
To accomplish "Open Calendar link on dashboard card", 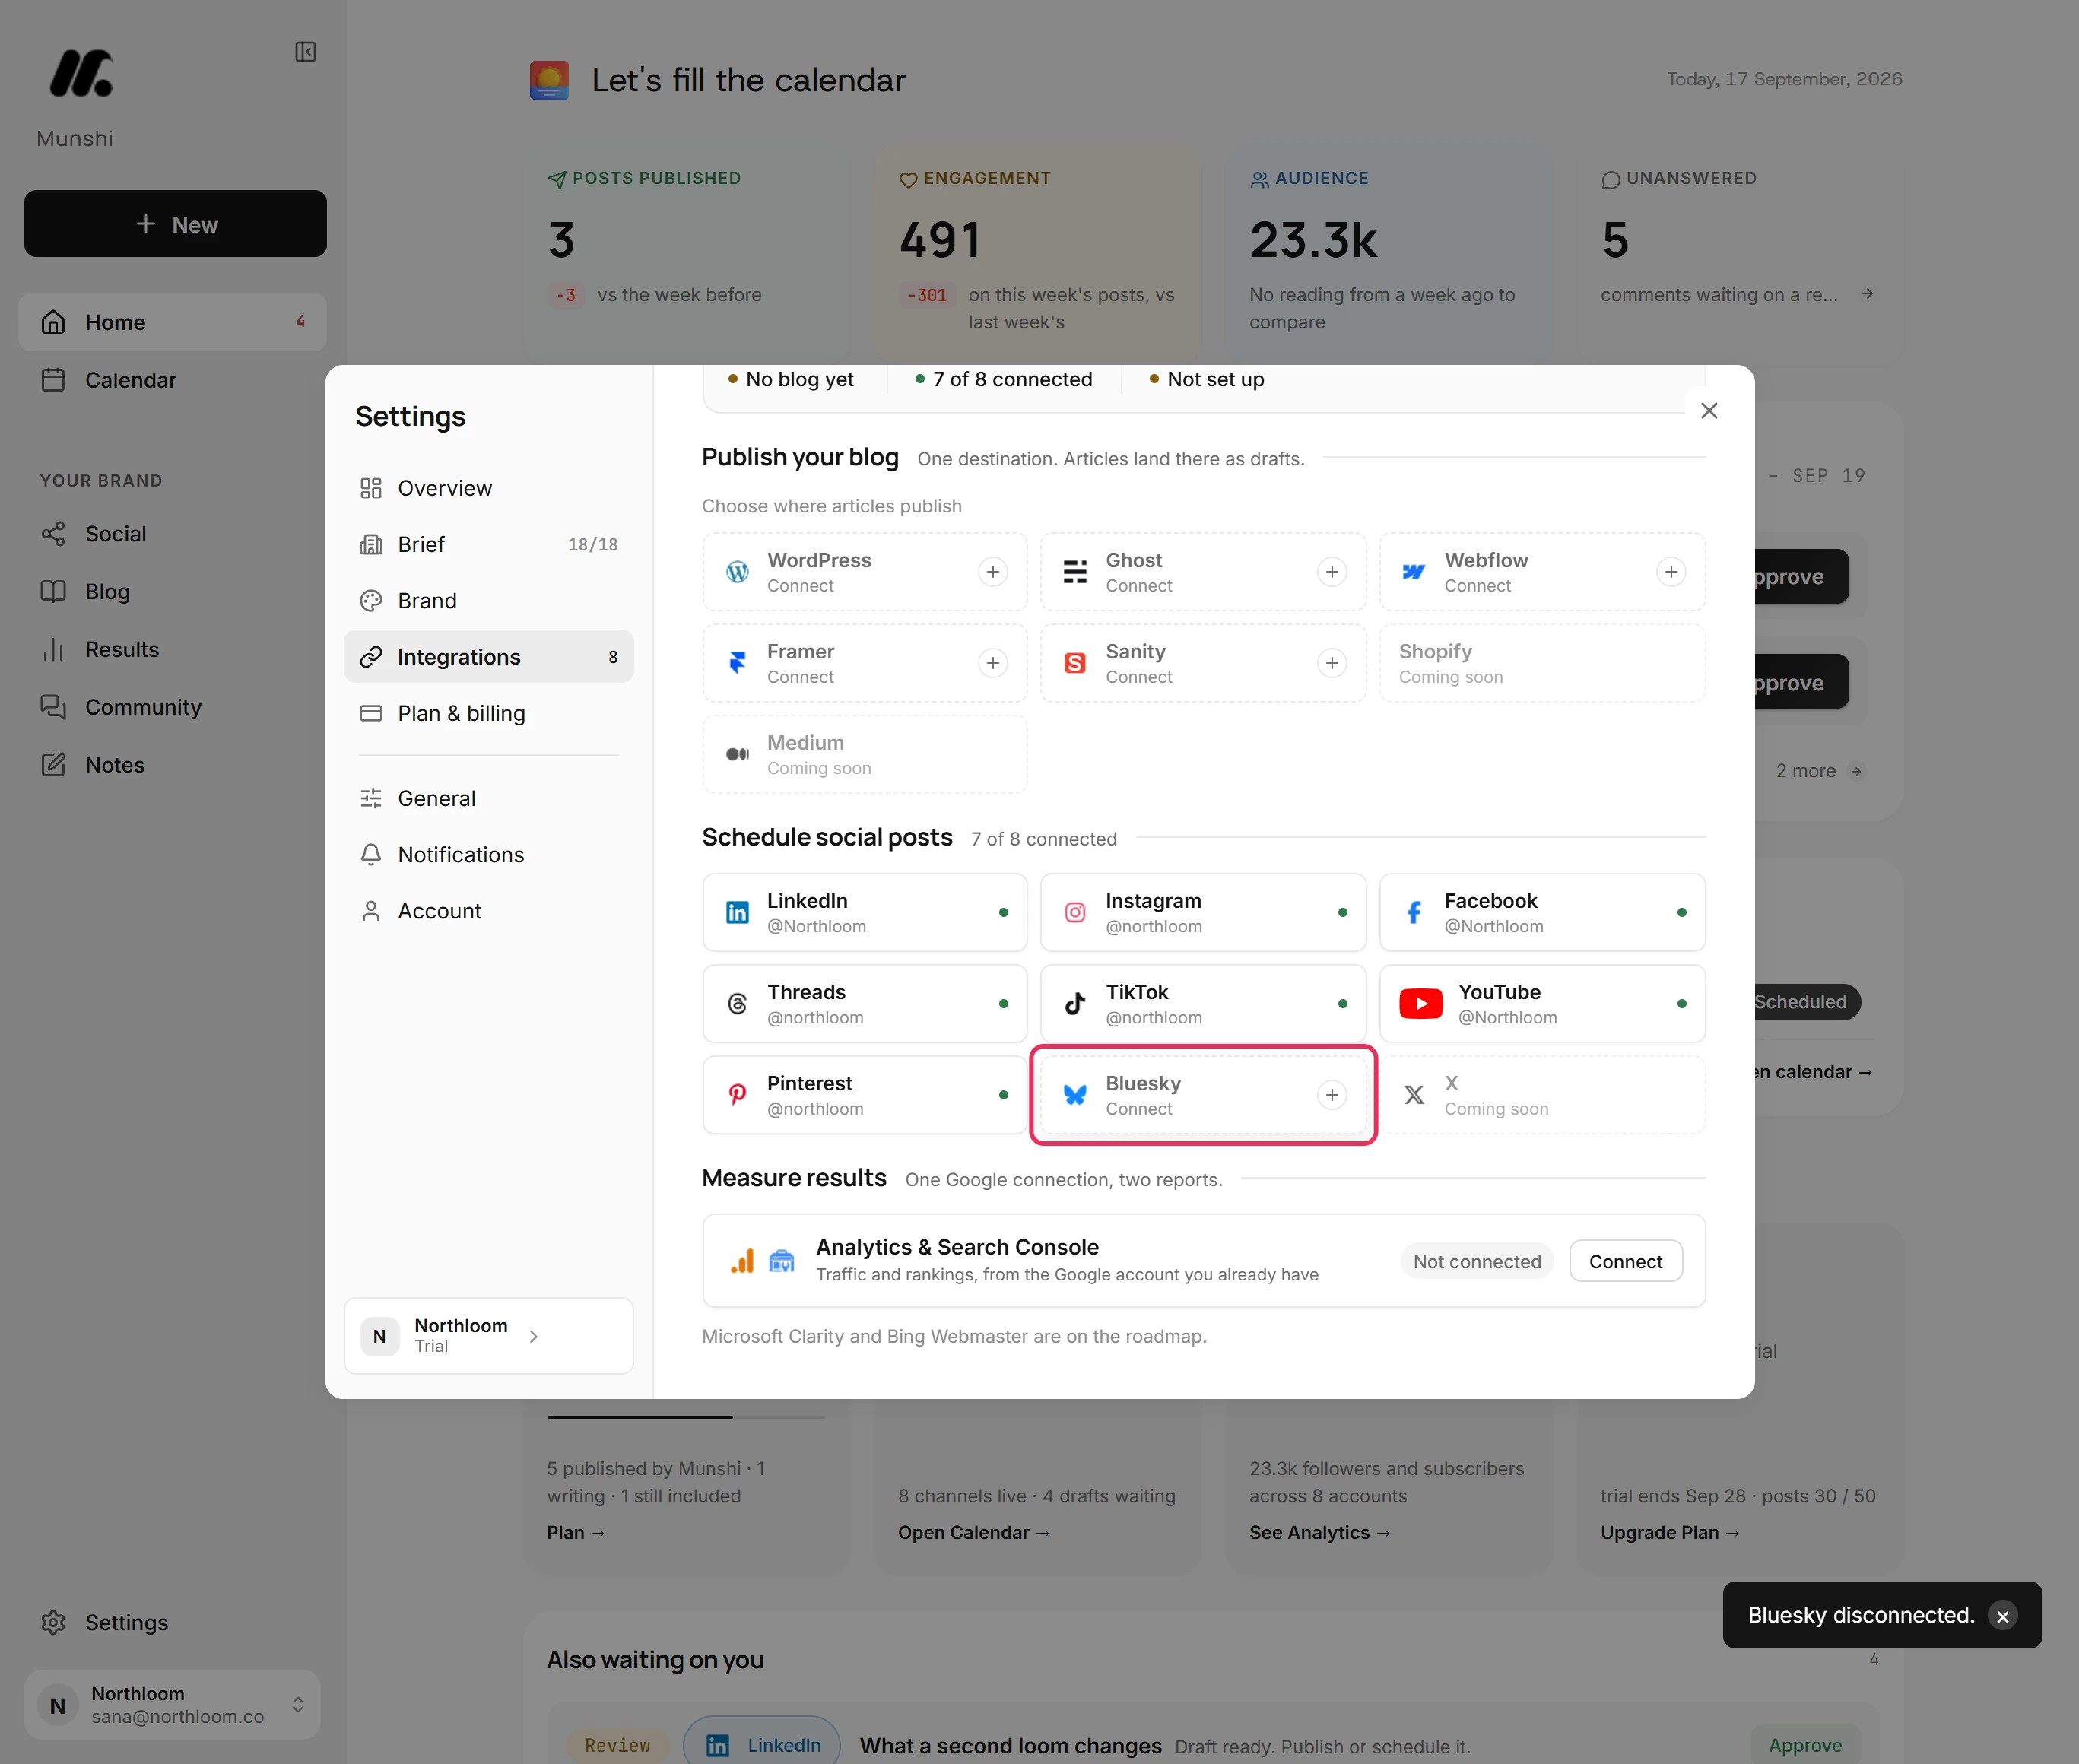I will [x=973, y=1533].
